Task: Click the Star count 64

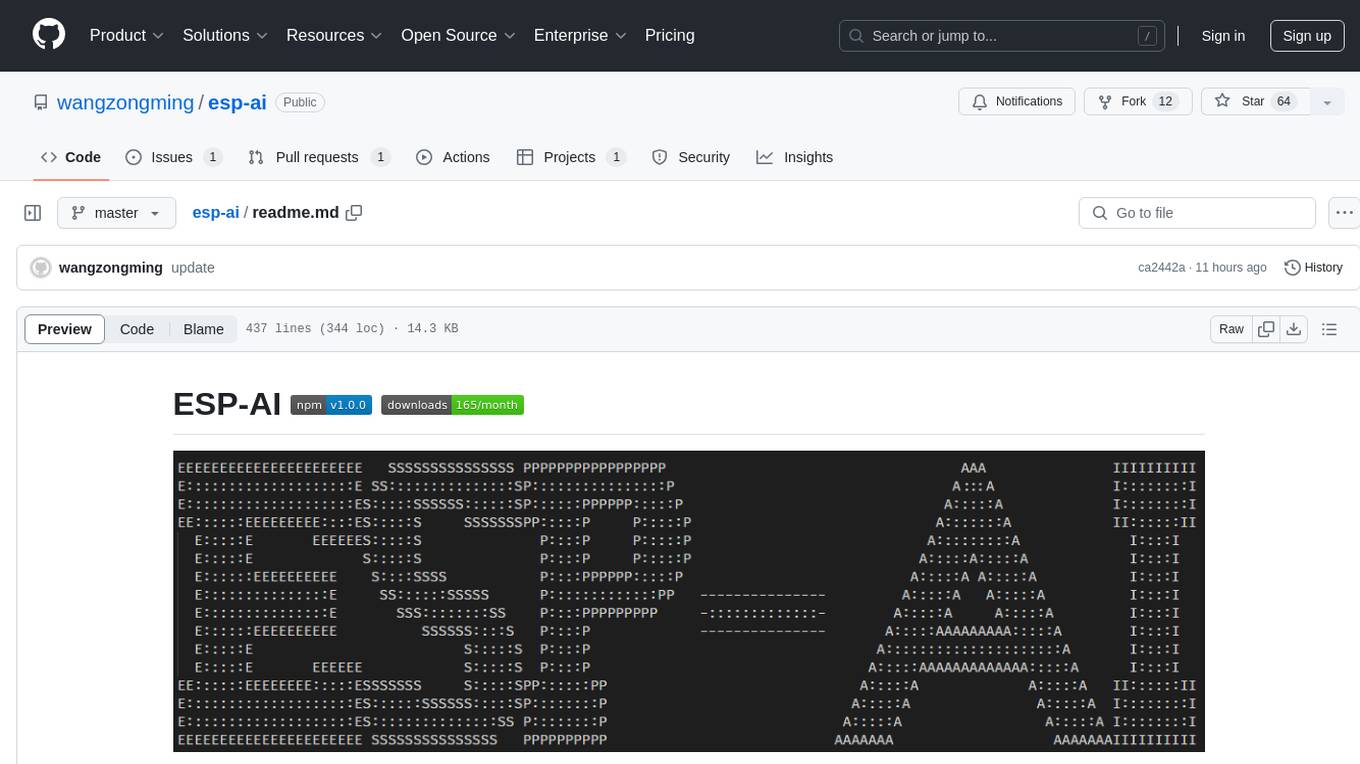Action: [1284, 102]
